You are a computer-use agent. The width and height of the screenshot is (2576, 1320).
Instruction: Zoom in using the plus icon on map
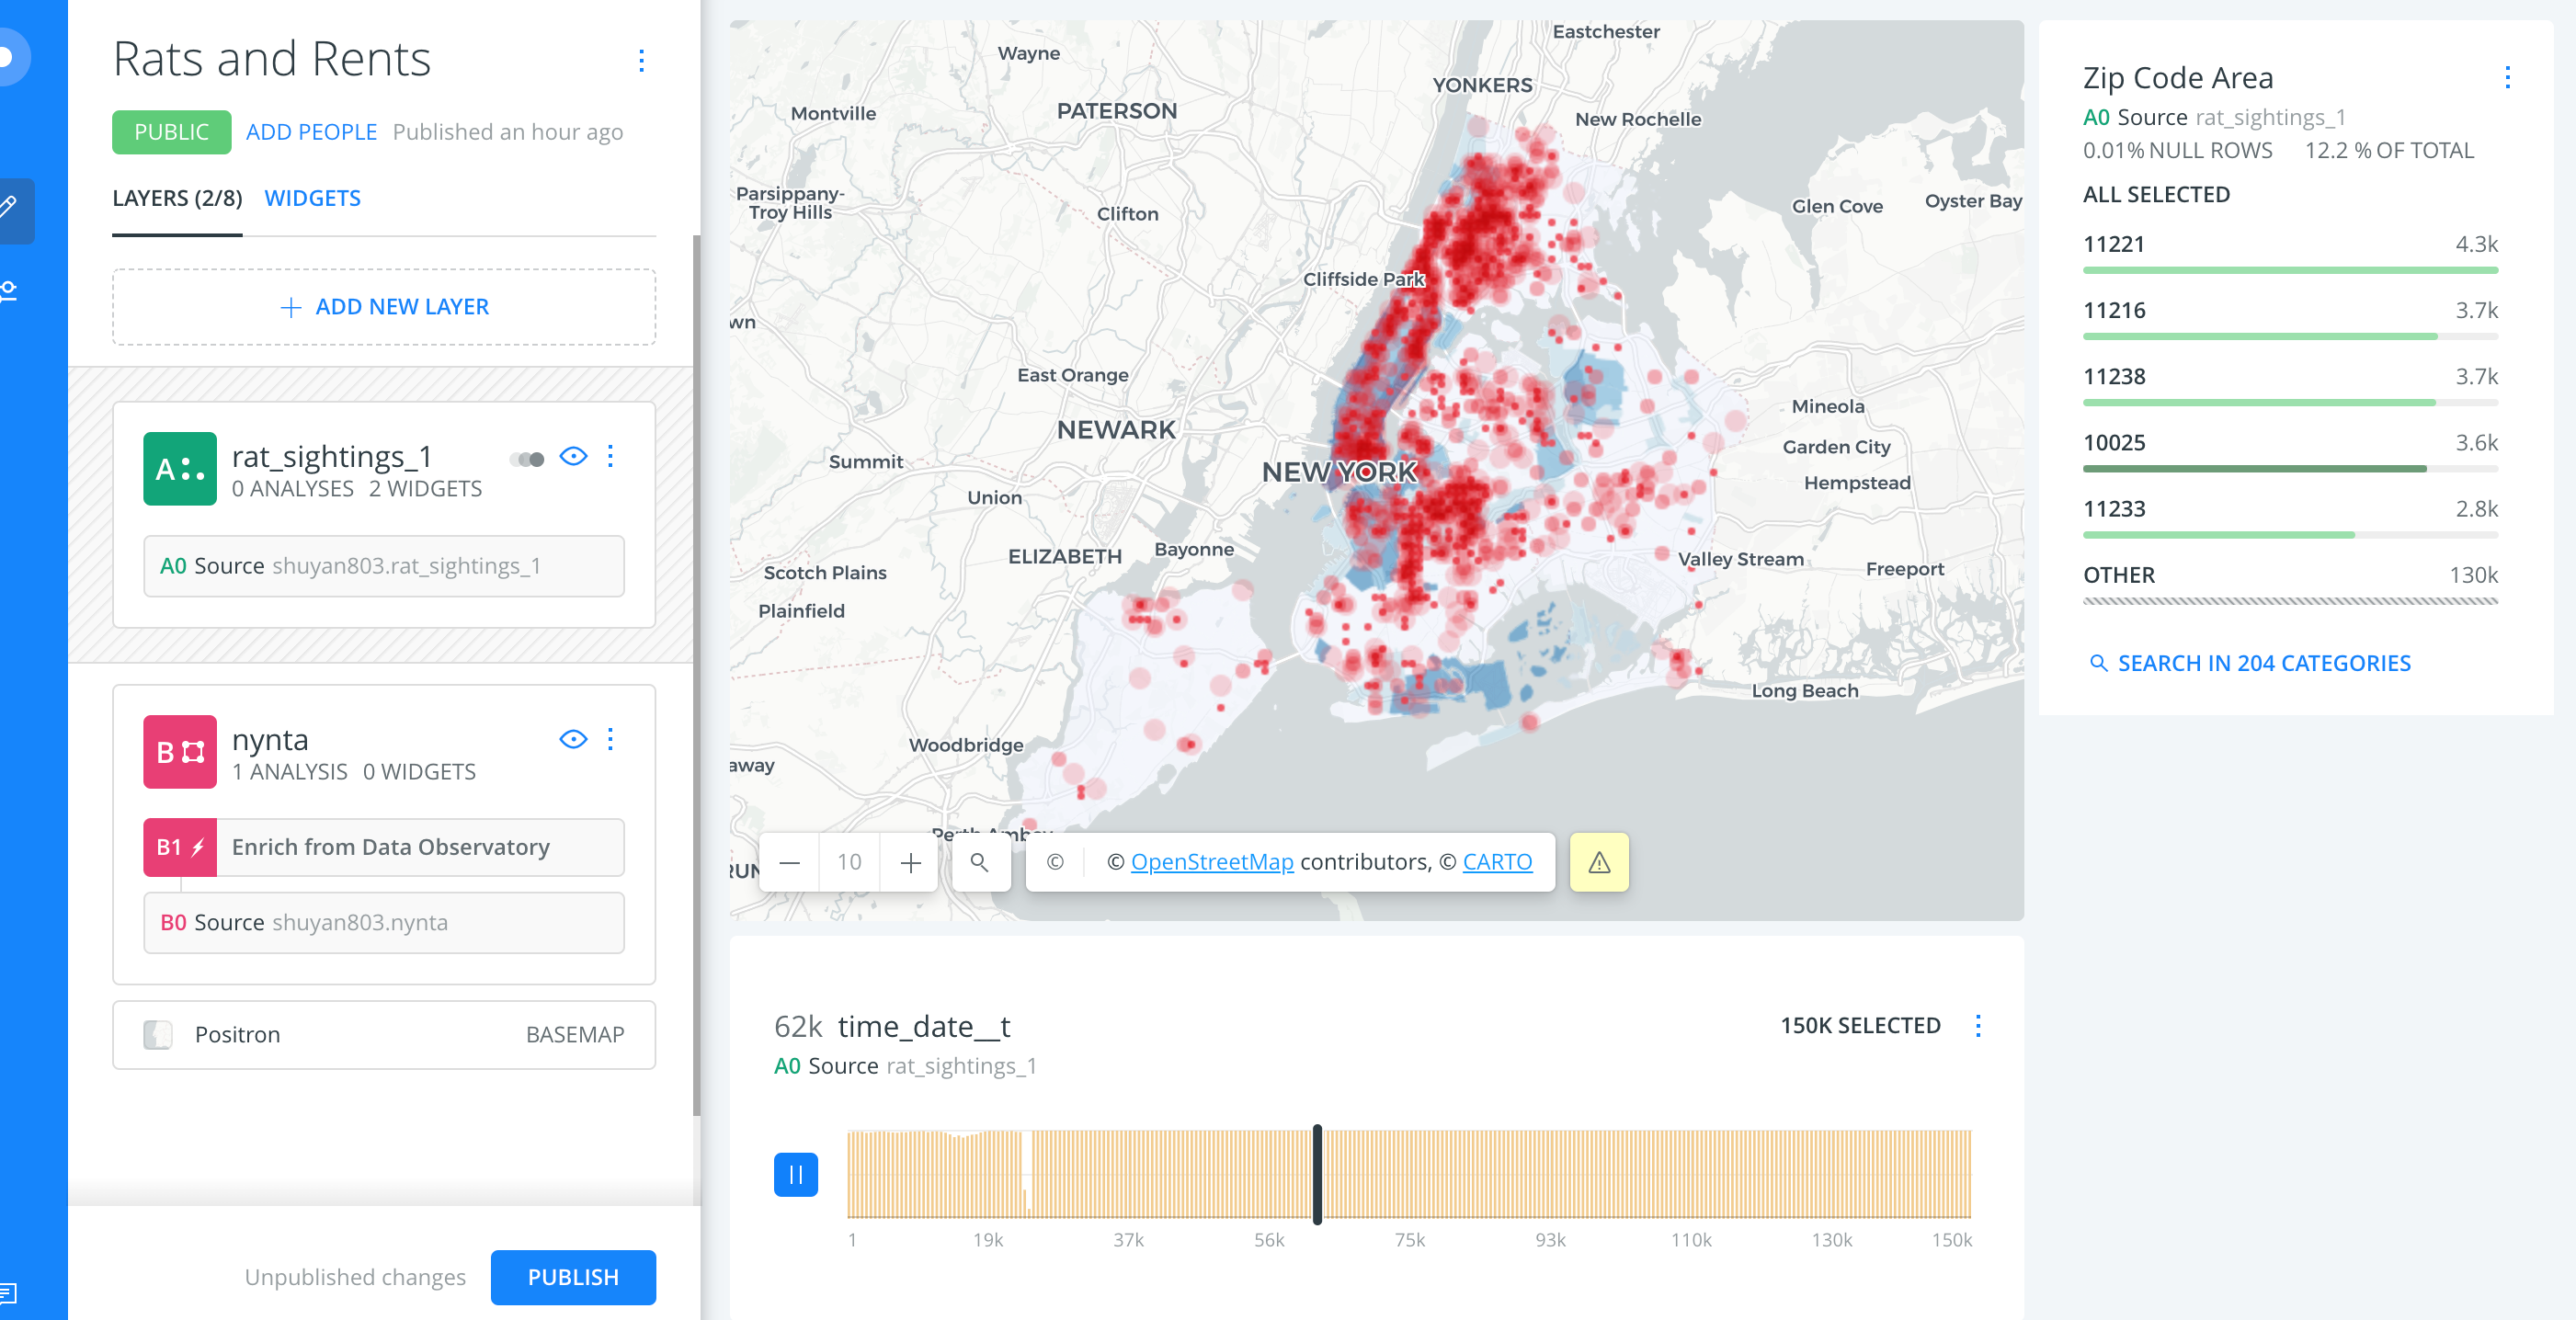pyautogui.click(x=909, y=861)
